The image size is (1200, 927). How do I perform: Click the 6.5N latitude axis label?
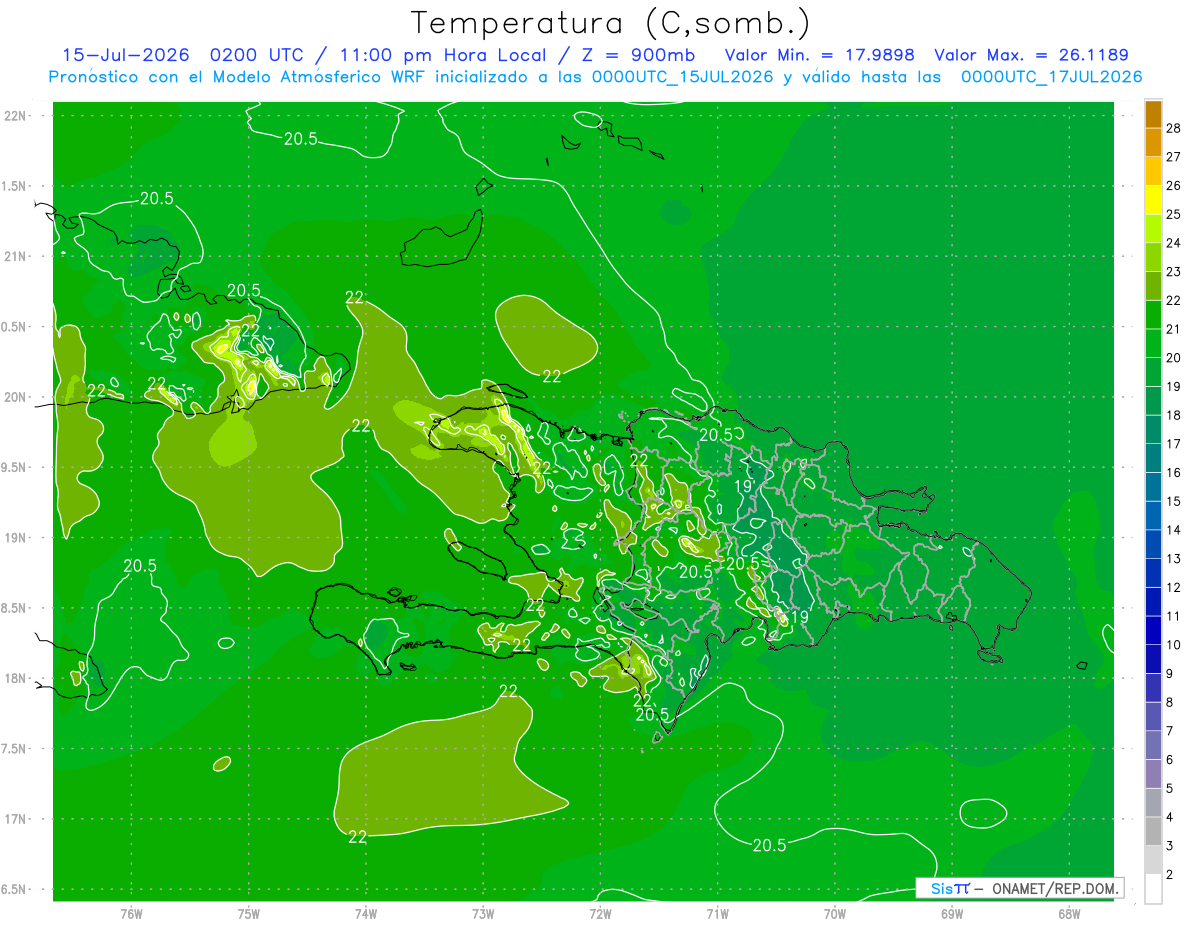(x=14, y=889)
